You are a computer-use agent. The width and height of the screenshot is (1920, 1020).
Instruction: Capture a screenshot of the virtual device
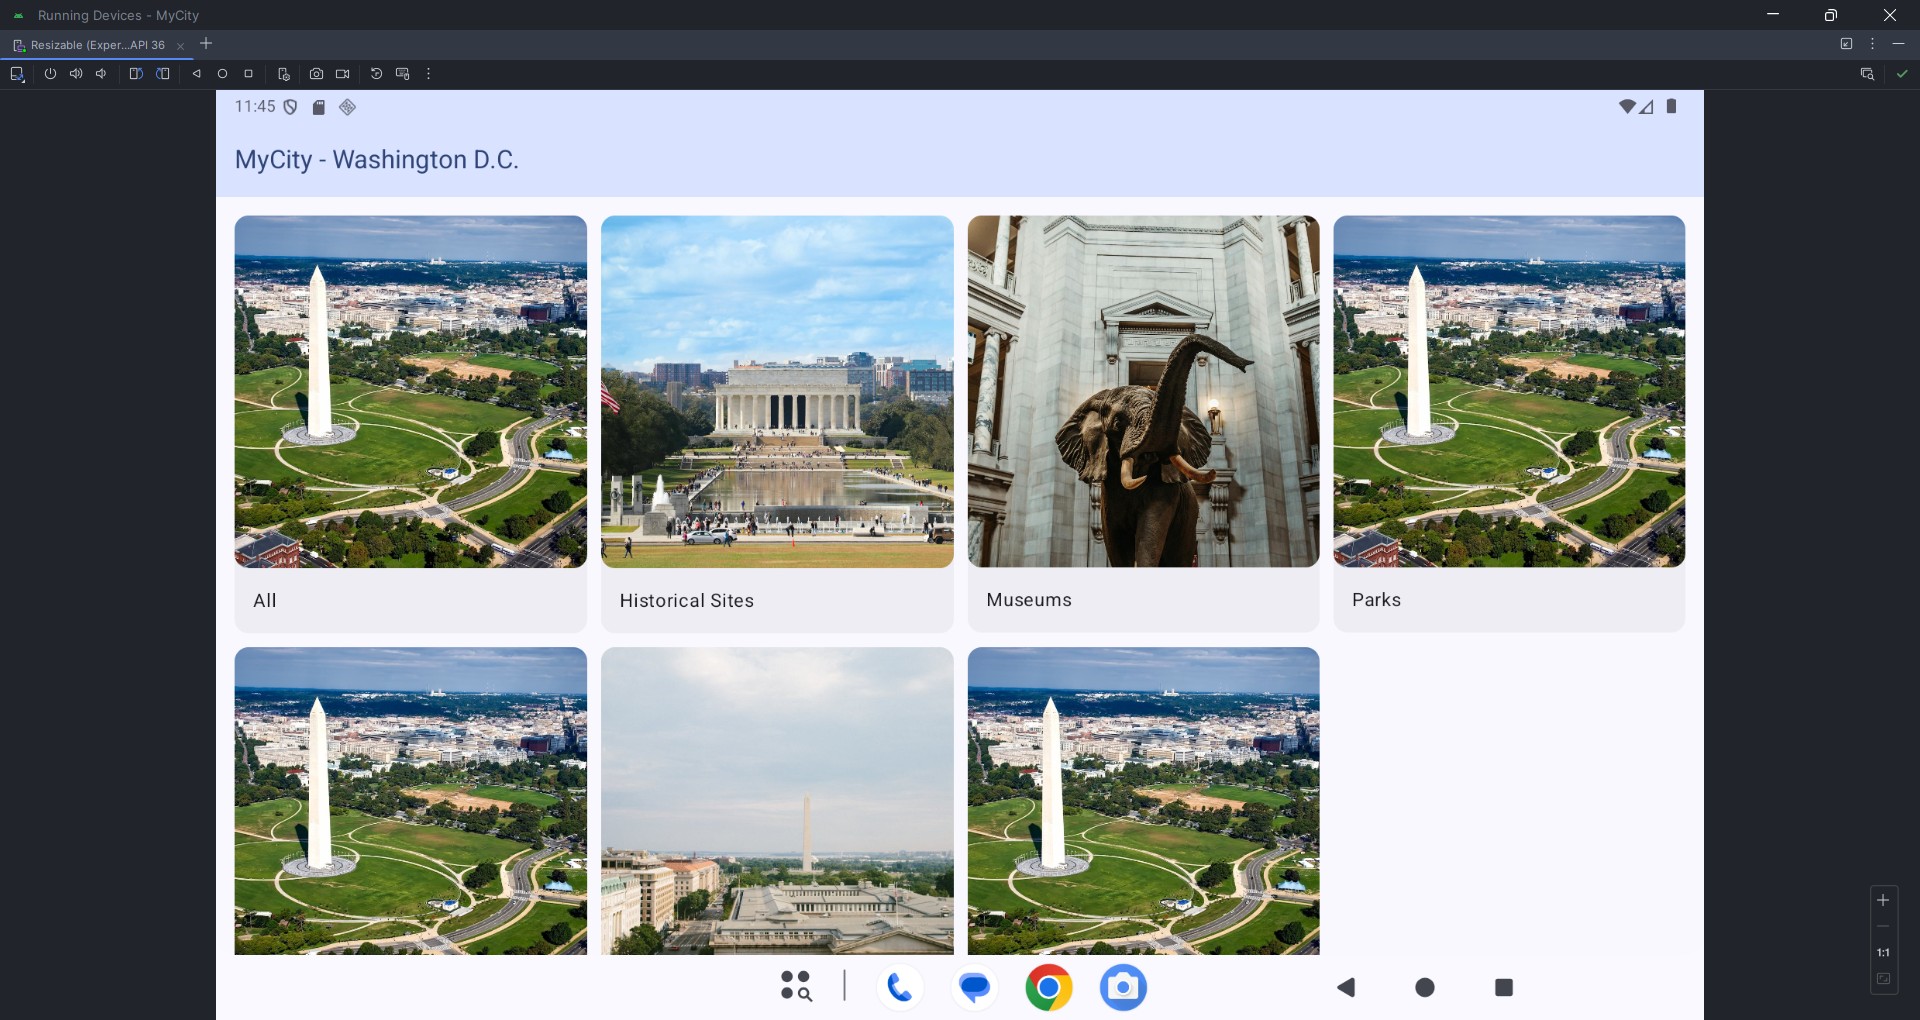click(316, 73)
